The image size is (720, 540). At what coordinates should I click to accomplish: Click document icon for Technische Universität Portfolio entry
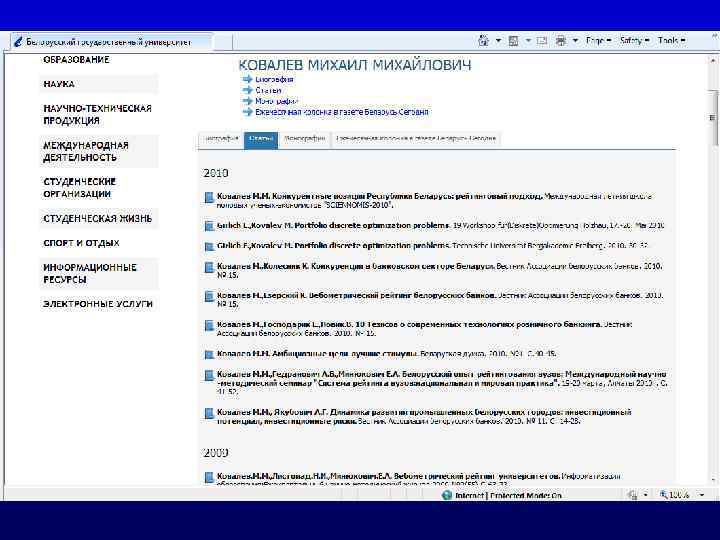(209, 247)
